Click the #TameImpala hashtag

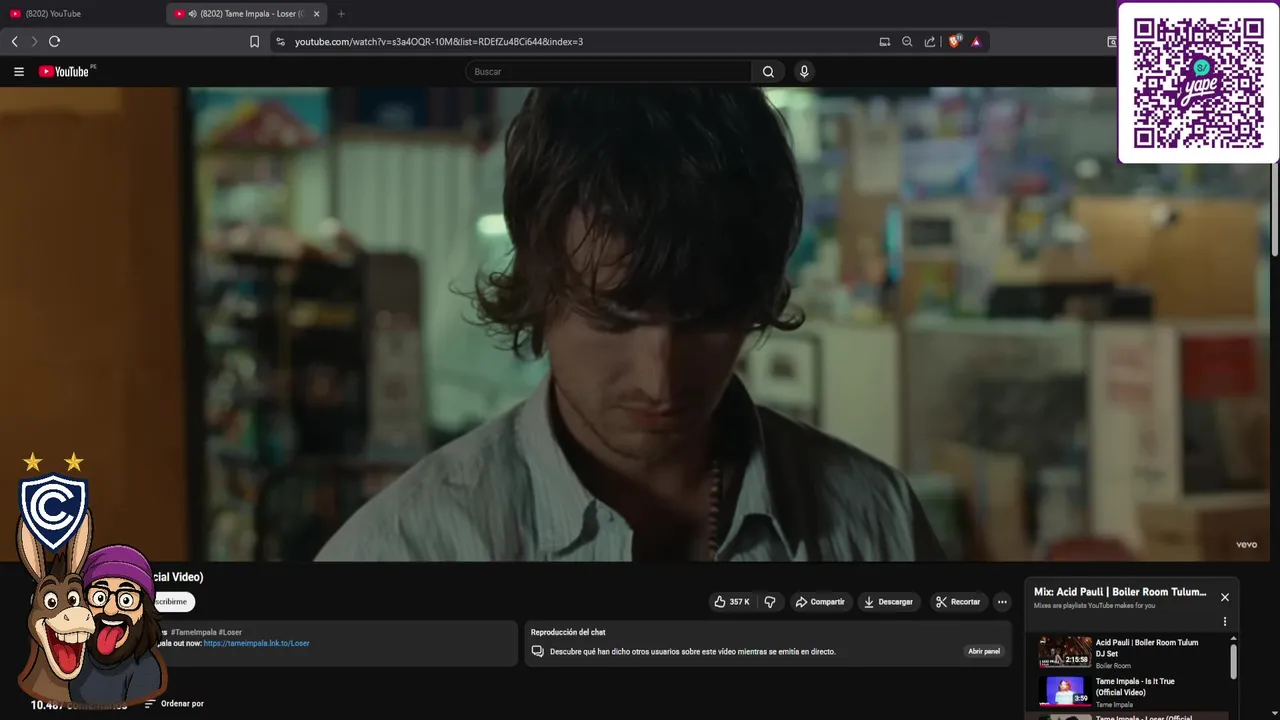coord(193,632)
